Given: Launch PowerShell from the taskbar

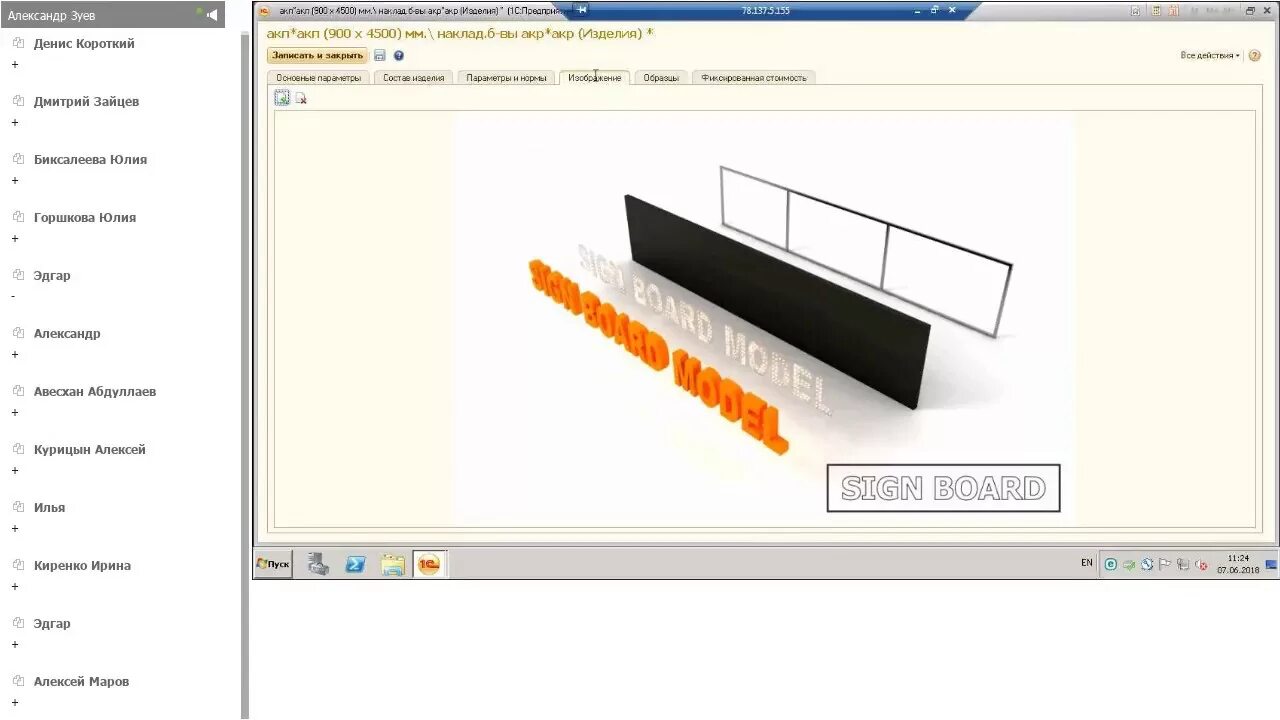Looking at the screenshot, I should (355, 564).
